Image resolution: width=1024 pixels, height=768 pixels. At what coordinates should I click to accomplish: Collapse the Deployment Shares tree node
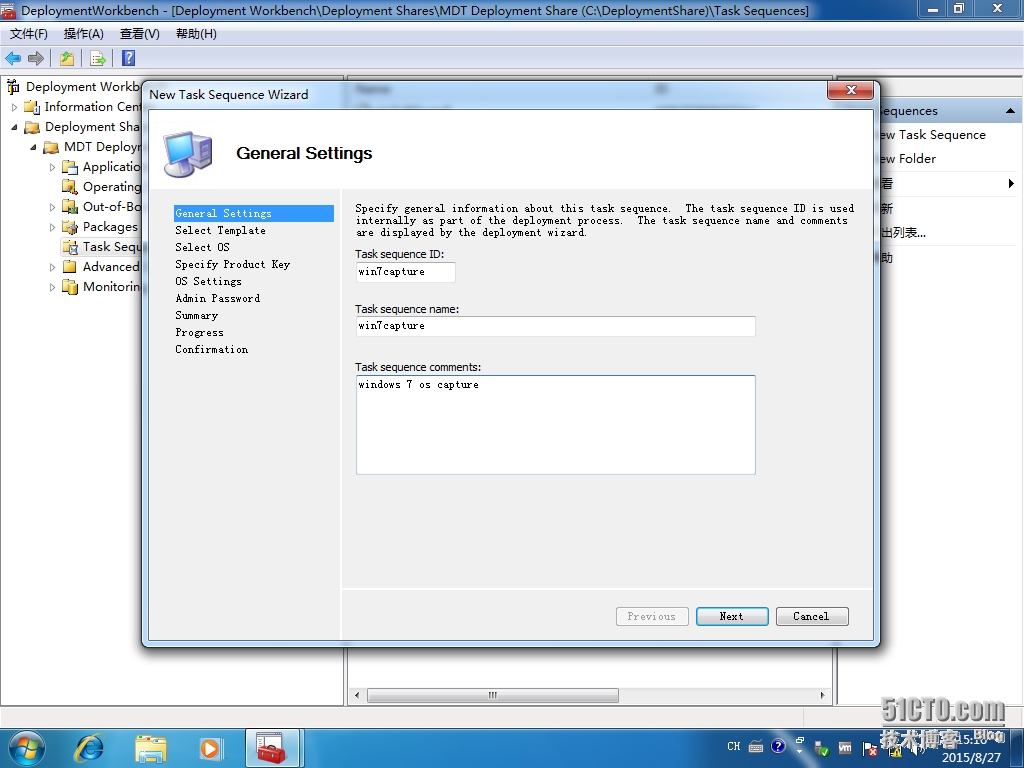14,127
